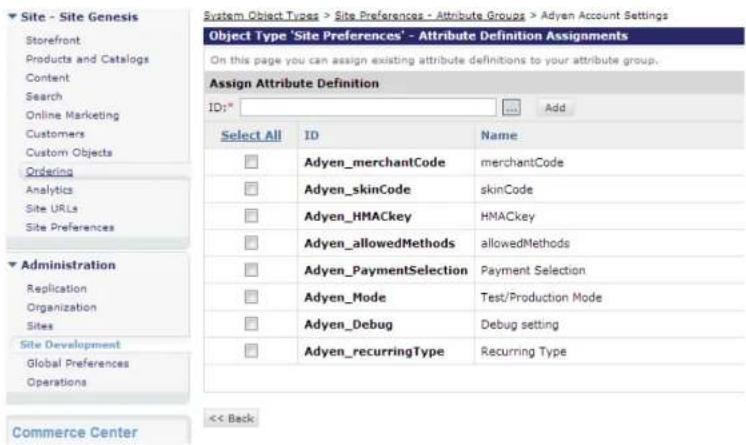Click the Adyen_merchantCode ID cell
Screen dimensions: 746x445
click(x=375, y=162)
